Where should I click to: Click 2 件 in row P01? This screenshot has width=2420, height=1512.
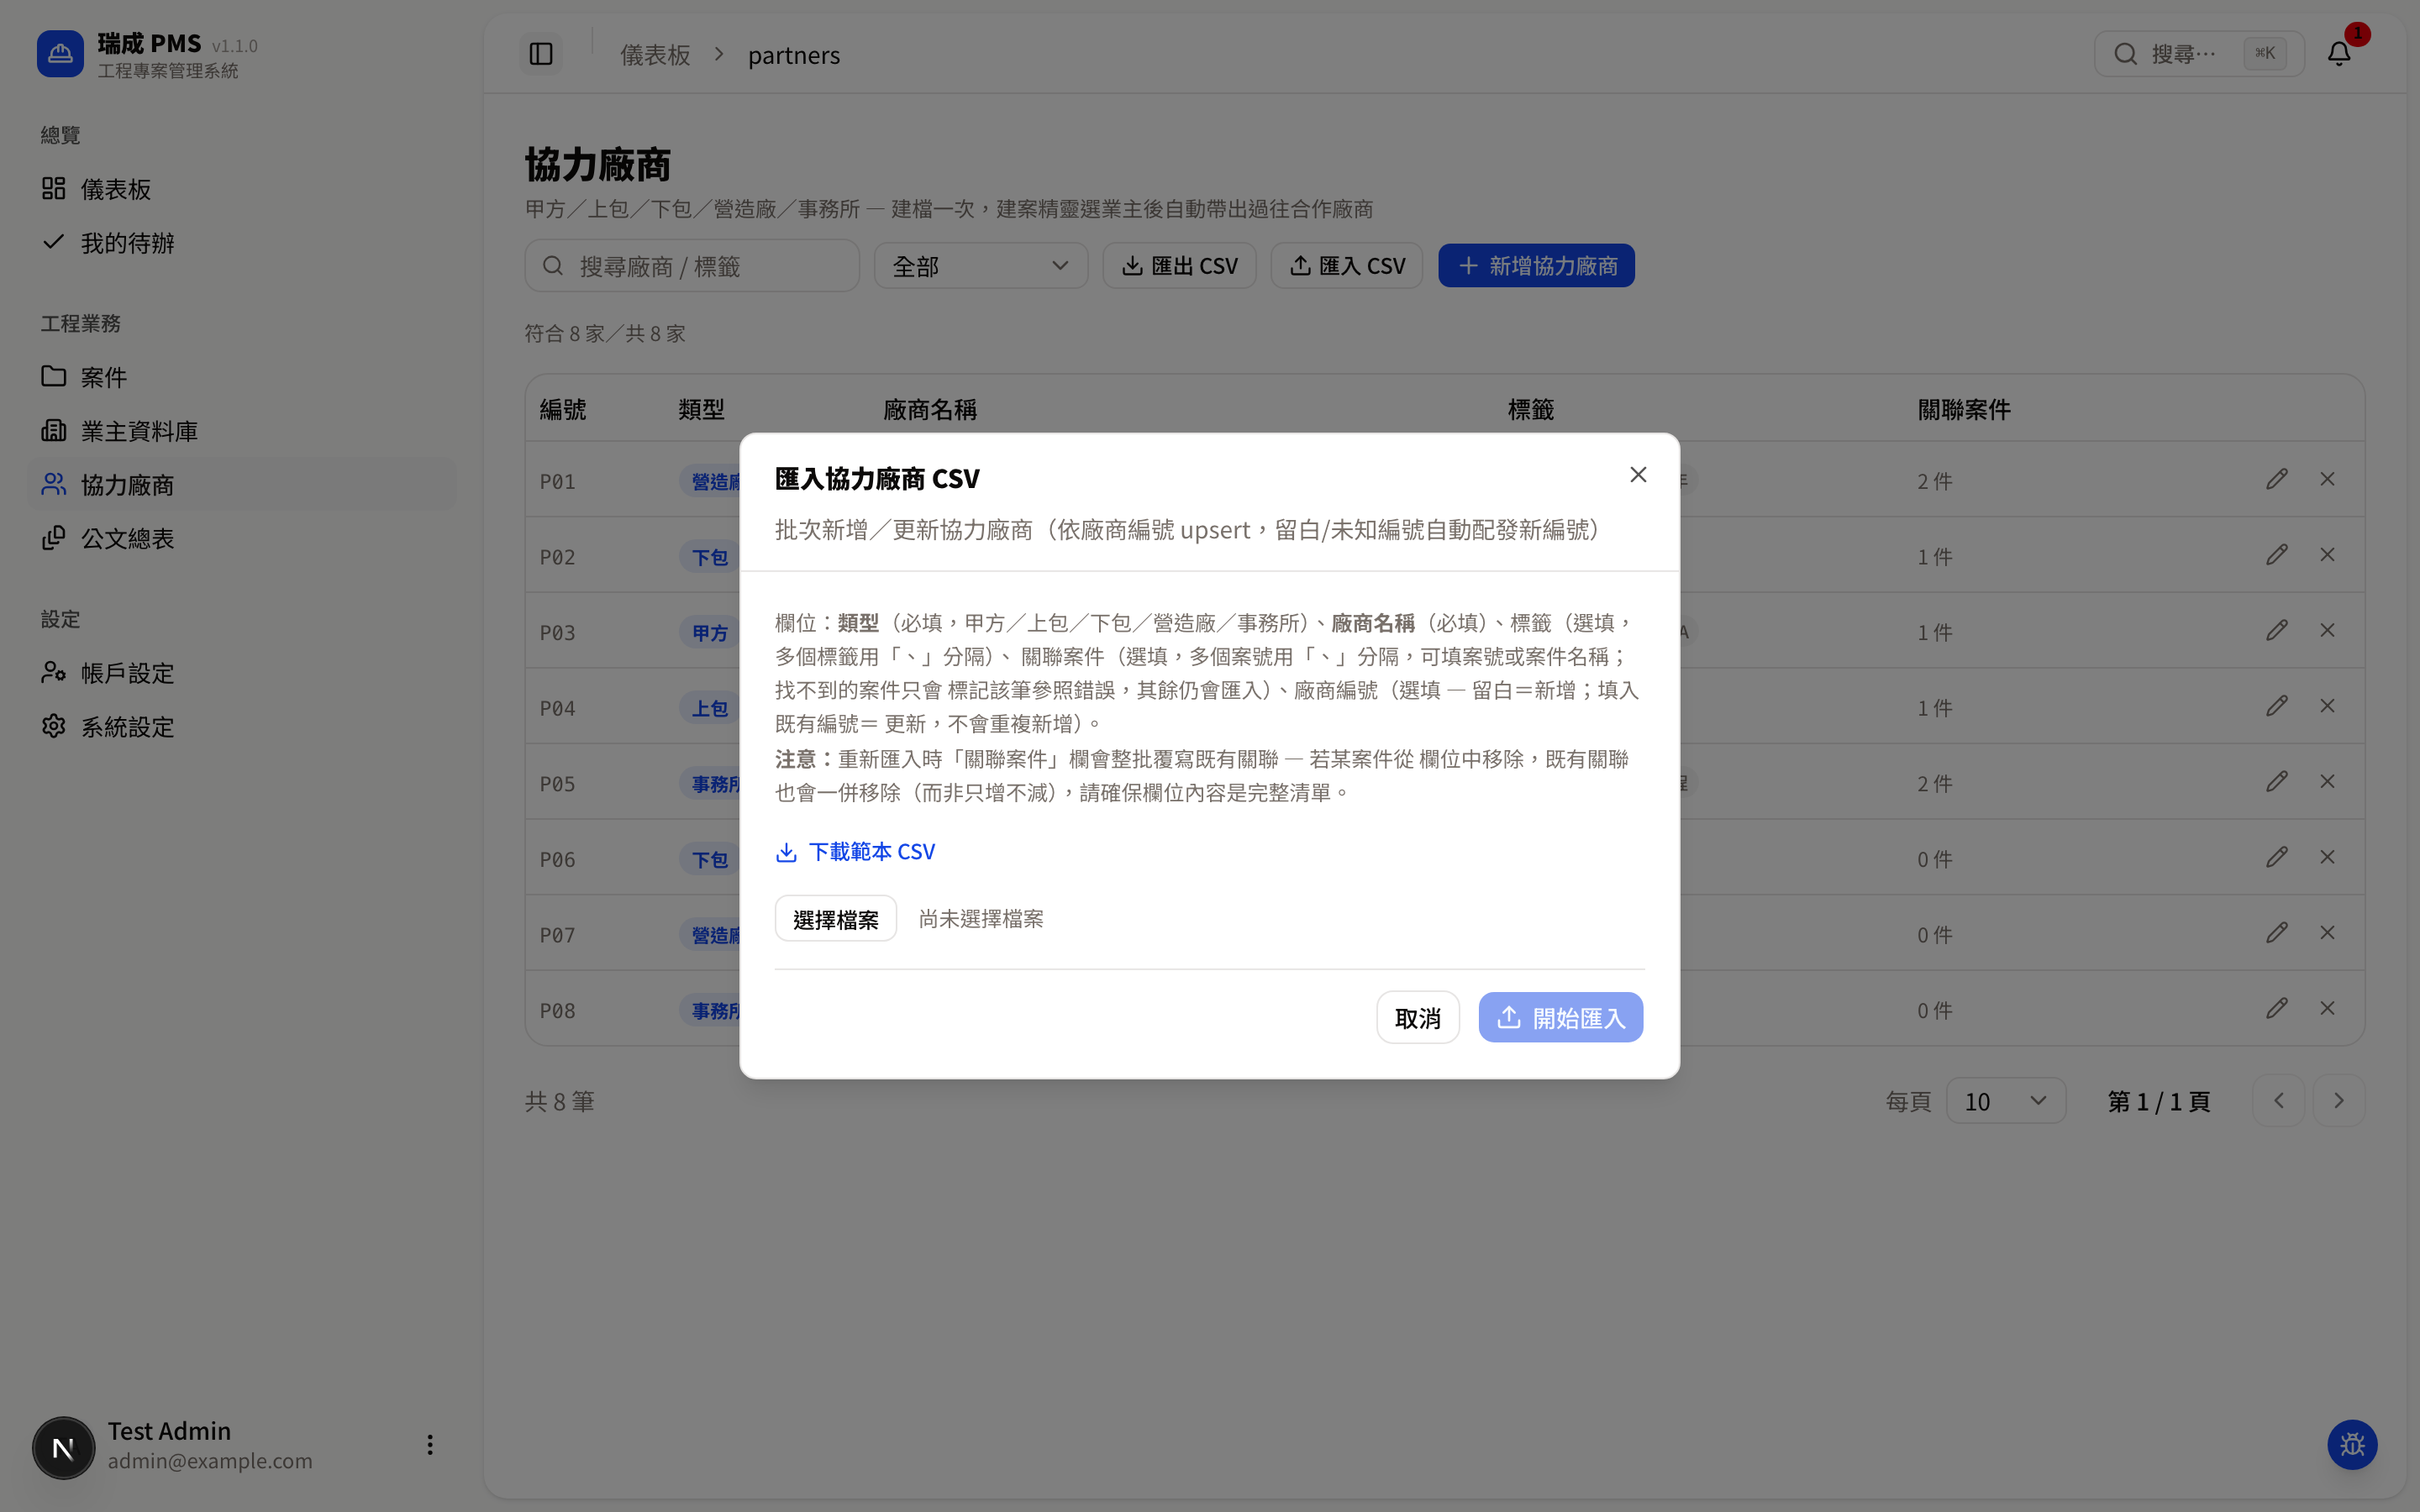[x=1934, y=482]
